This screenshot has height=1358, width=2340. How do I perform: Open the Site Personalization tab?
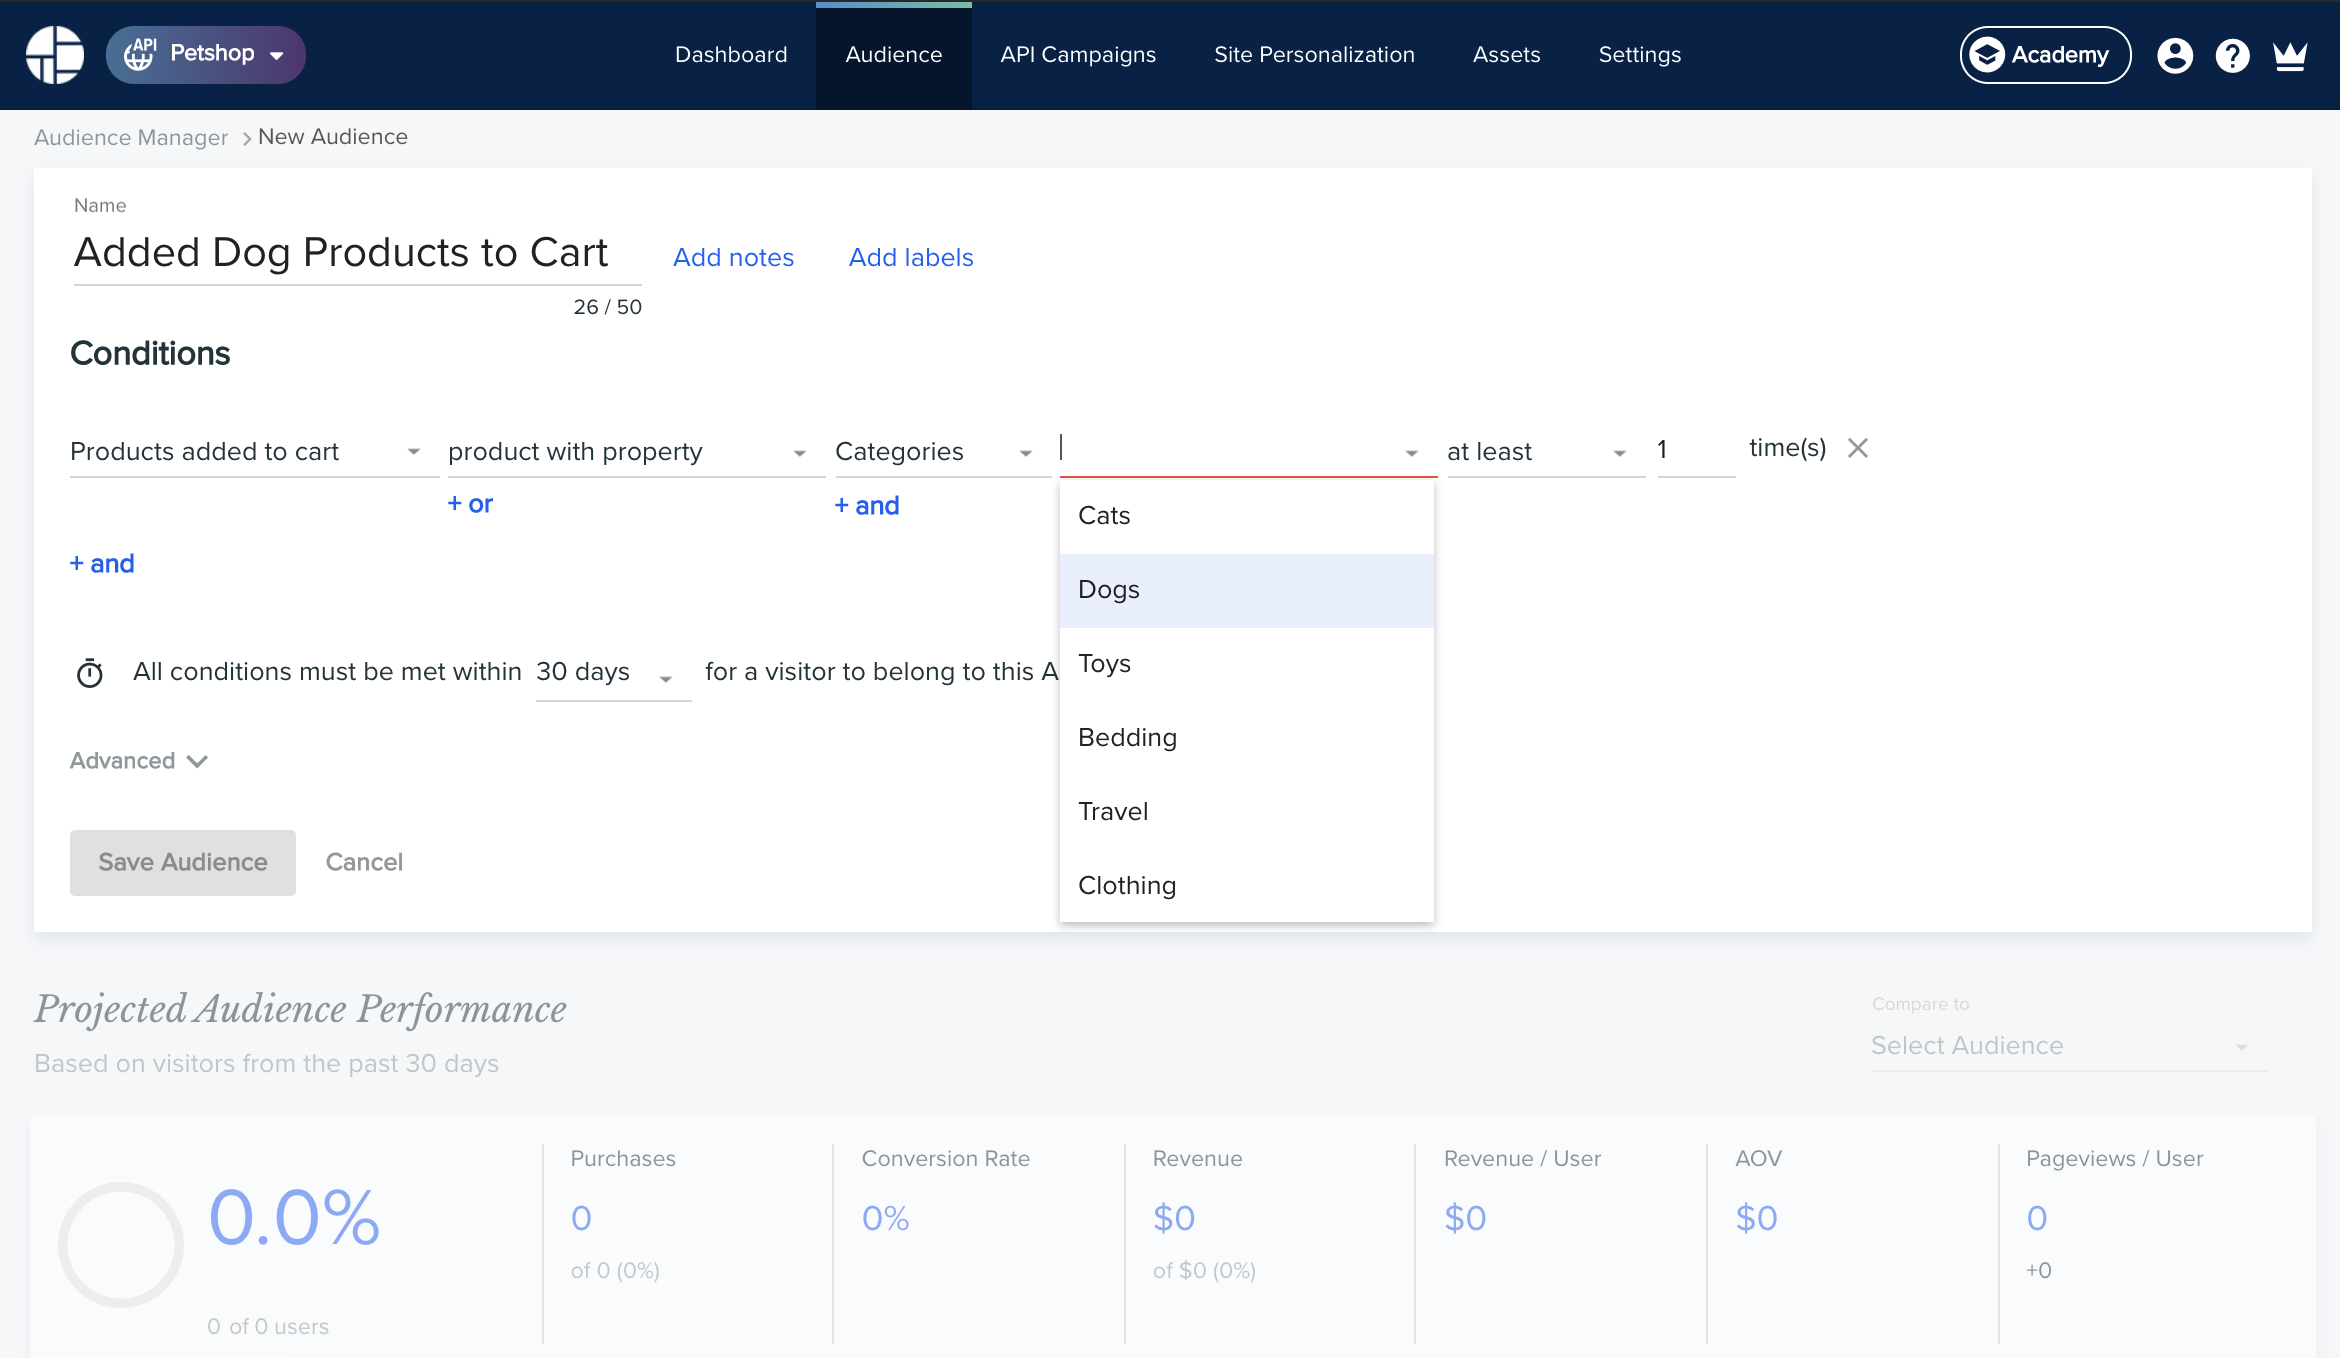1314,55
